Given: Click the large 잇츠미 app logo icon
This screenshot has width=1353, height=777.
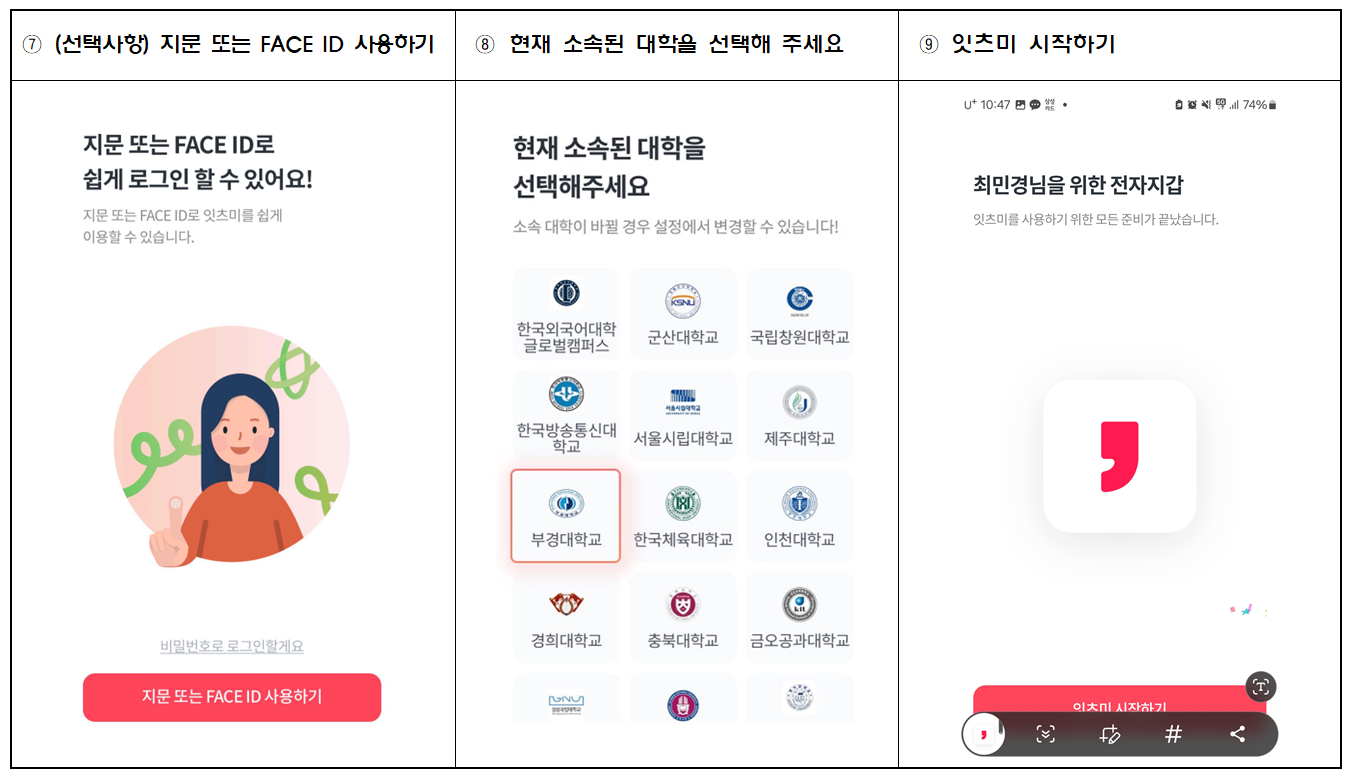Looking at the screenshot, I should (1119, 456).
